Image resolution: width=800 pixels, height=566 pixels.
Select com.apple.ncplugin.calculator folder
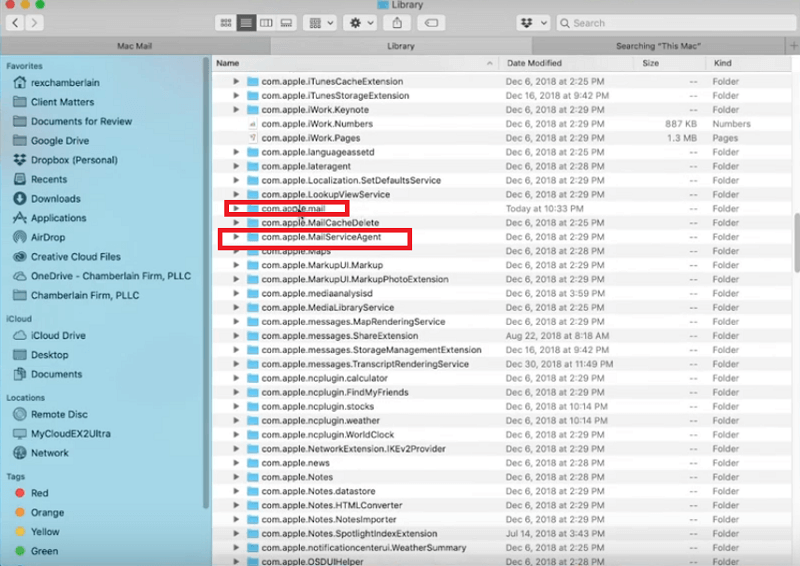502,378
